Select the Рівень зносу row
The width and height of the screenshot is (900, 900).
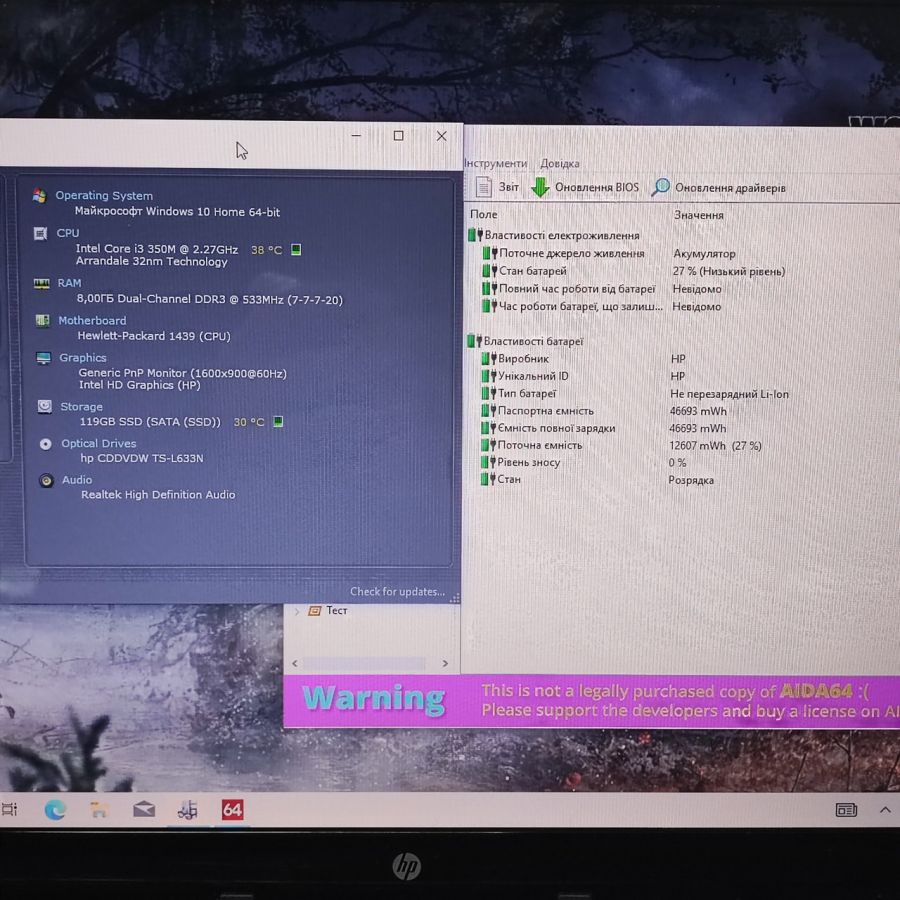(583, 463)
